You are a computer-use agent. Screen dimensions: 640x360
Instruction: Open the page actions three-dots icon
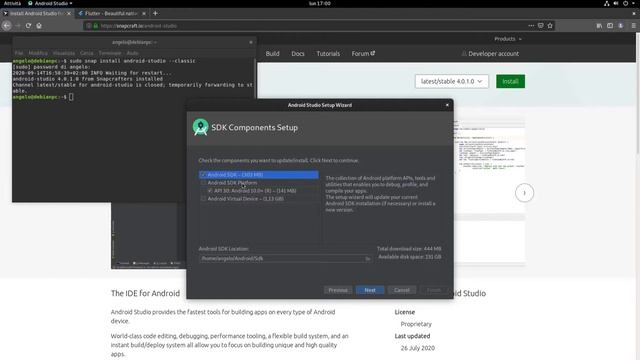point(531,26)
